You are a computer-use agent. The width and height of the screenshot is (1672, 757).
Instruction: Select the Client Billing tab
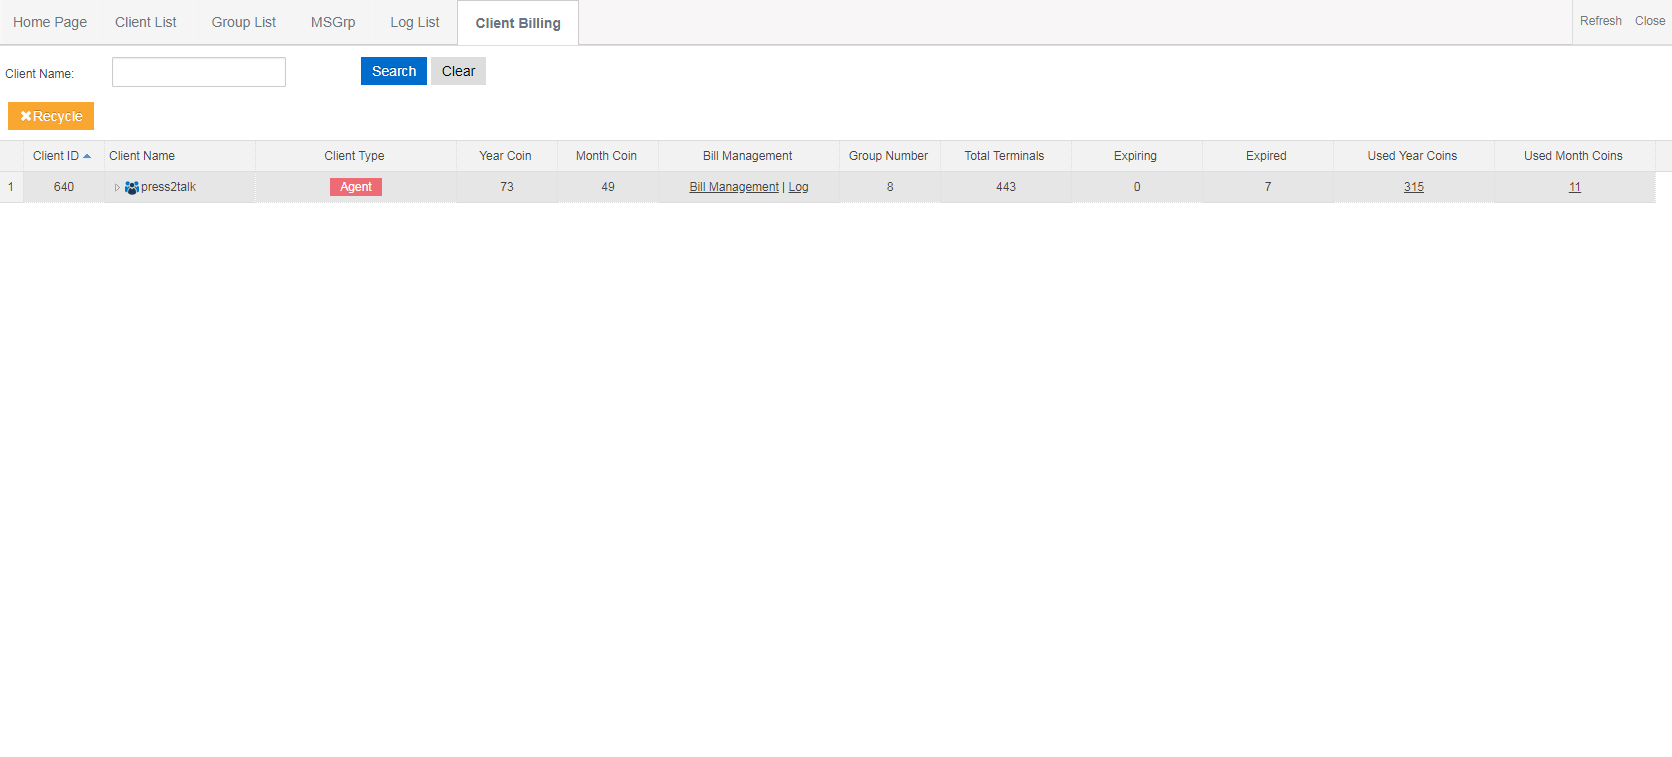tap(518, 23)
